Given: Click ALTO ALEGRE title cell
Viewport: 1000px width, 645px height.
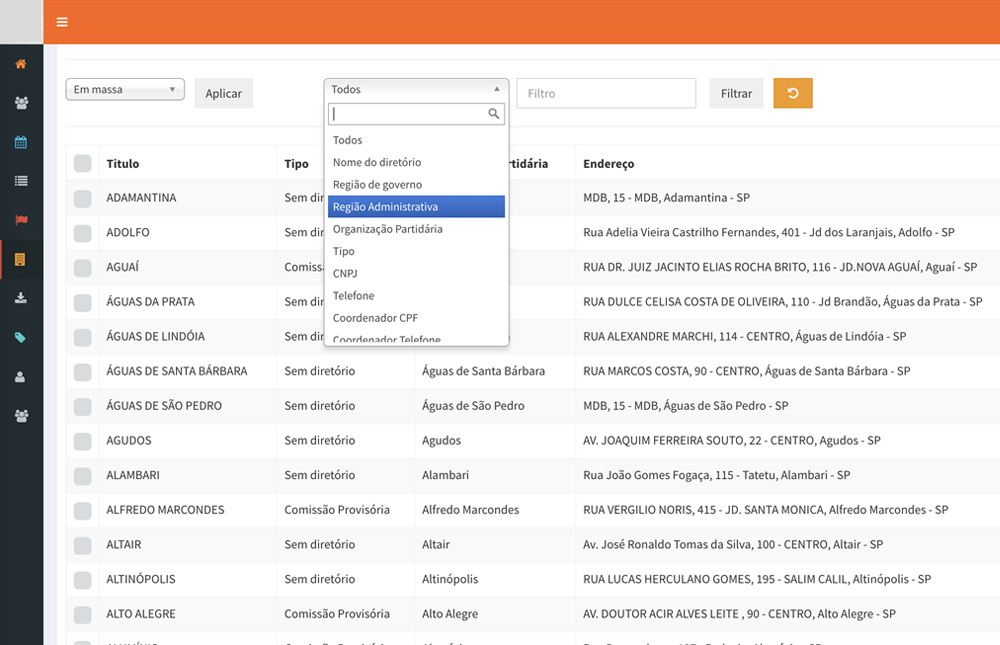Looking at the screenshot, I should (x=141, y=614).
